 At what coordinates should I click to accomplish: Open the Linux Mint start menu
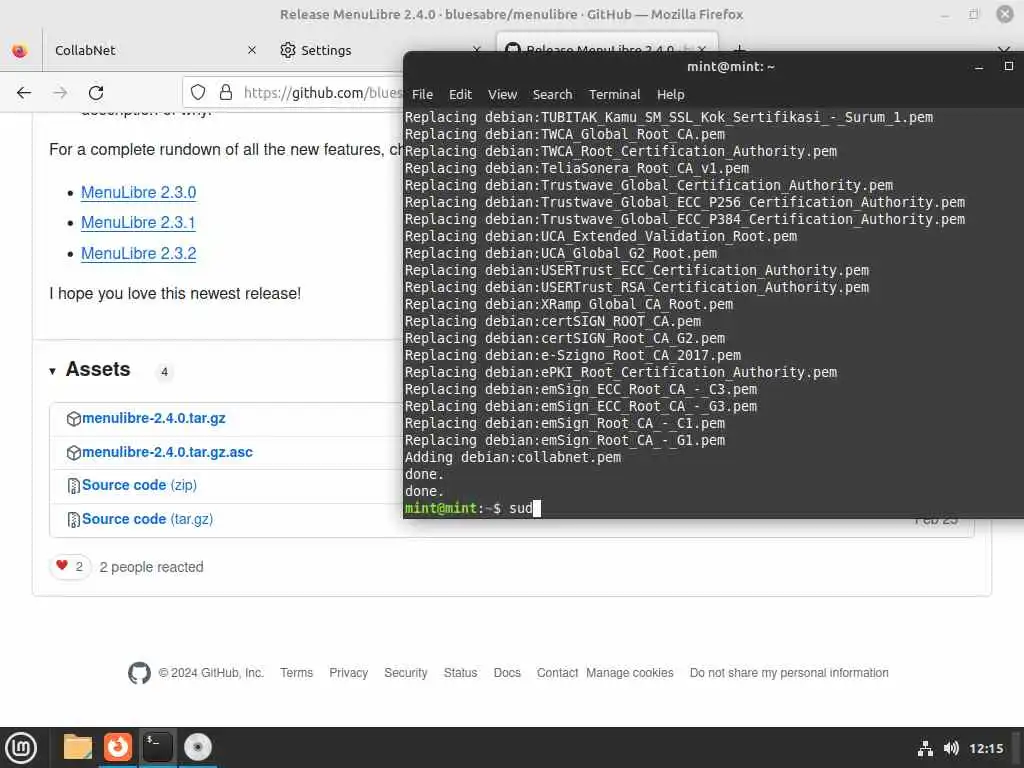[21, 747]
